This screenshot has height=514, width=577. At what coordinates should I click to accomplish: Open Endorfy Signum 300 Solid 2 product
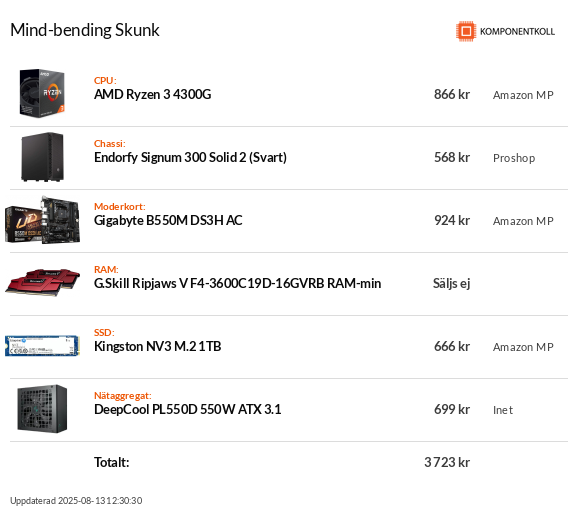pyautogui.click(x=190, y=157)
